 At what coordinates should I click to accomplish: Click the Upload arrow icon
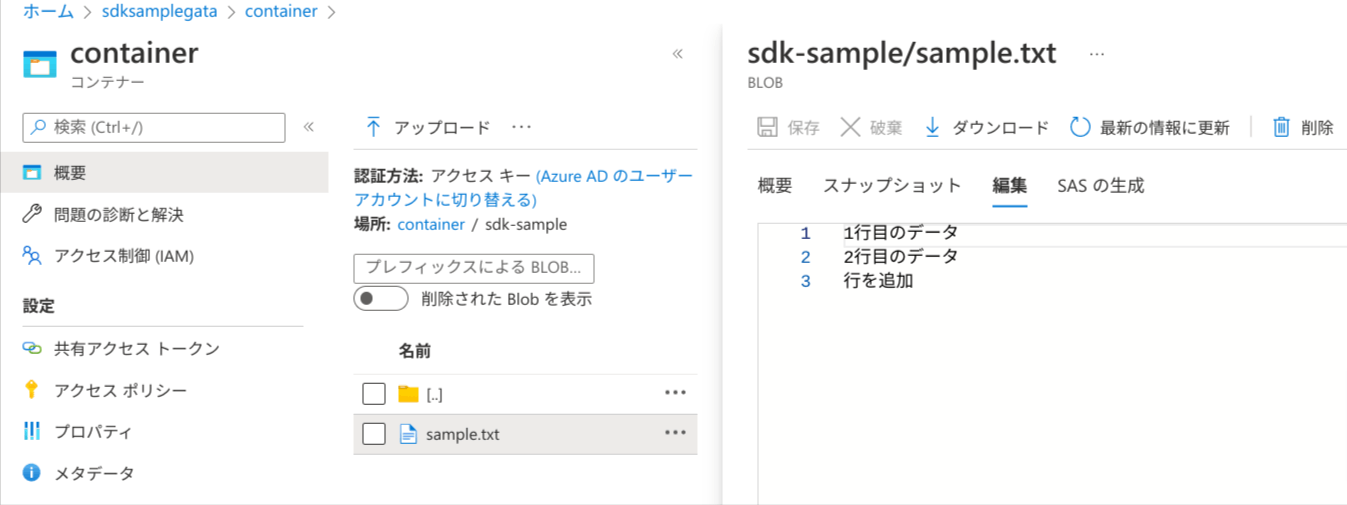tap(373, 127)
